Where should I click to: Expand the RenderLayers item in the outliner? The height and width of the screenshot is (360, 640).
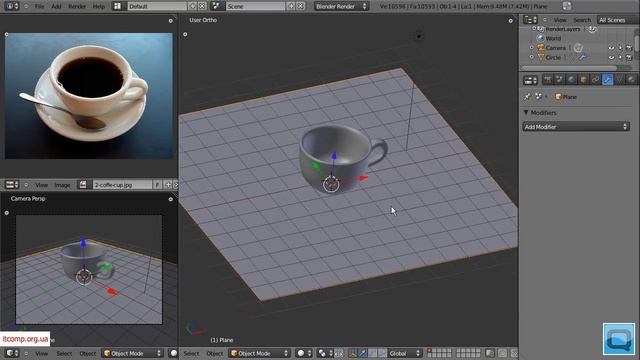tap(533, 29)
